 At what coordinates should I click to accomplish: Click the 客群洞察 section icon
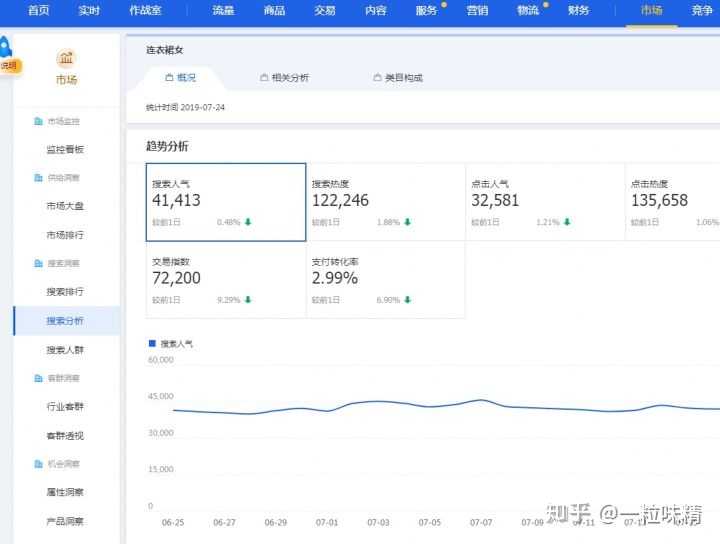(38, 378)
